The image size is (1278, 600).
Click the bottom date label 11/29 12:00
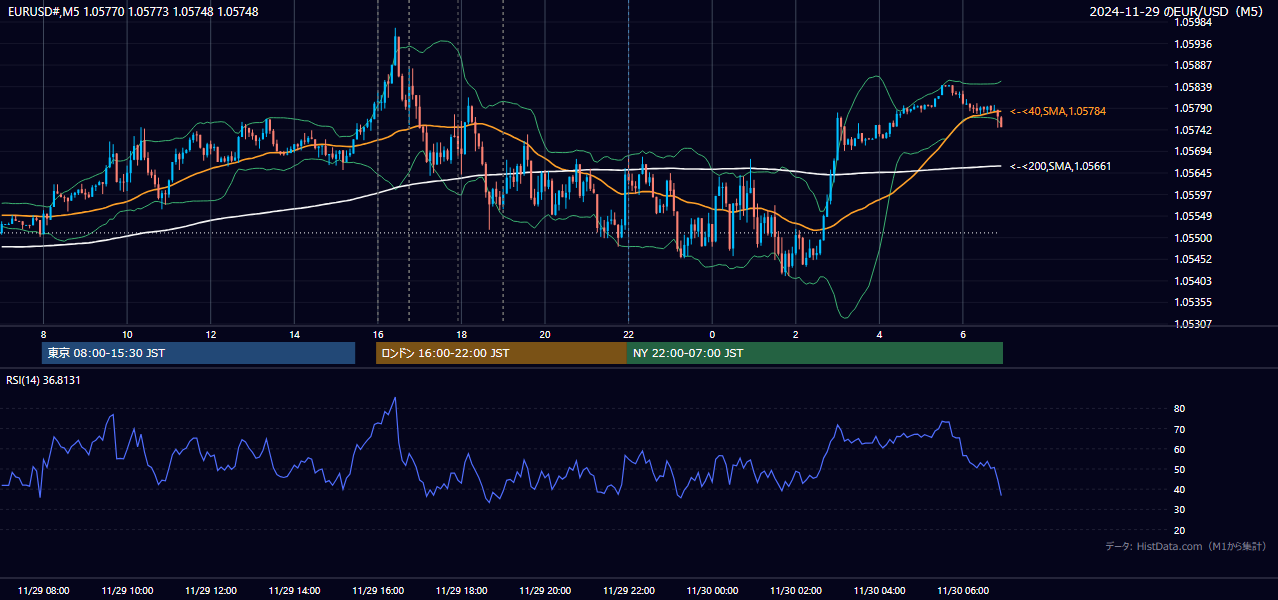[x=211, y=591]
